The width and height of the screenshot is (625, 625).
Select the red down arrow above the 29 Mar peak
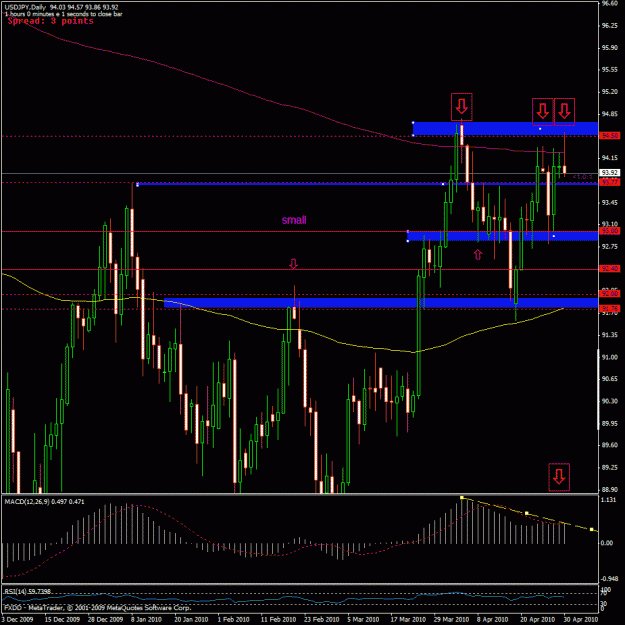point(462,107)
